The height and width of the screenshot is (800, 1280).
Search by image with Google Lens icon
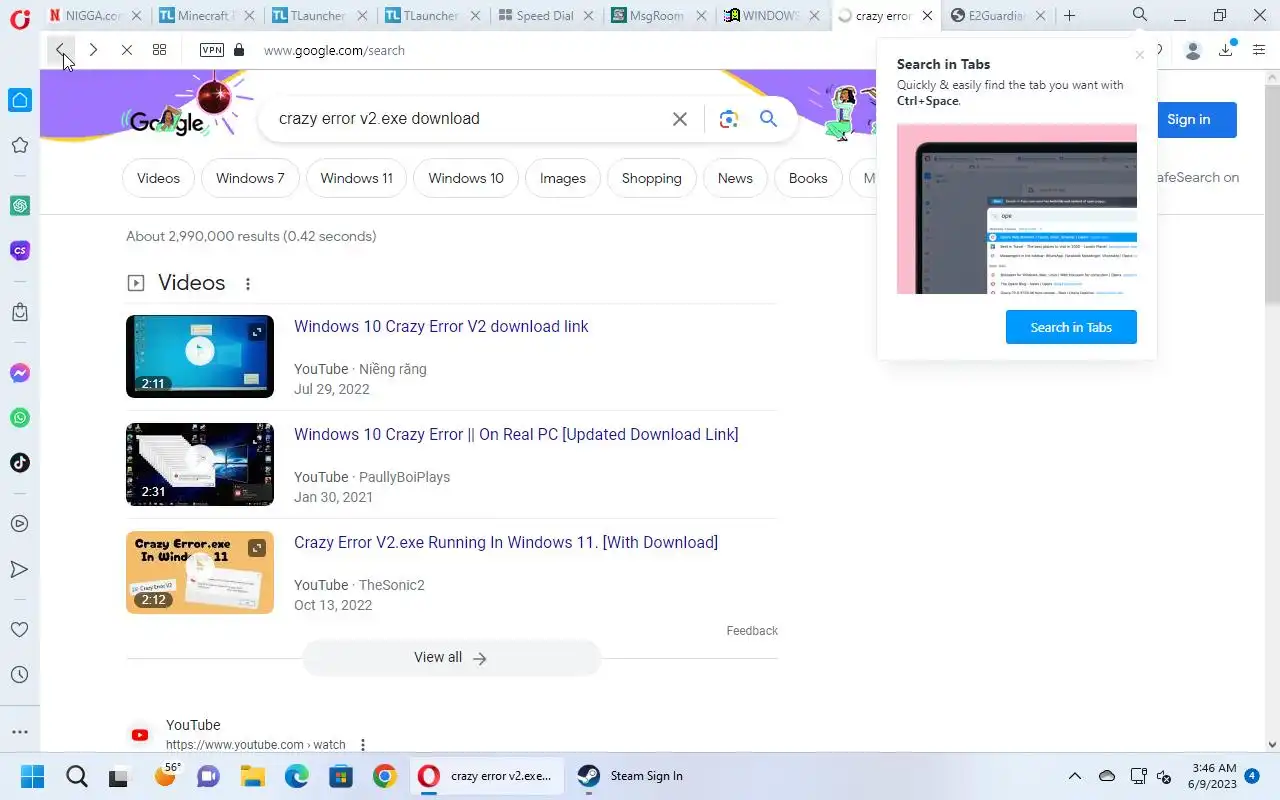729,119
